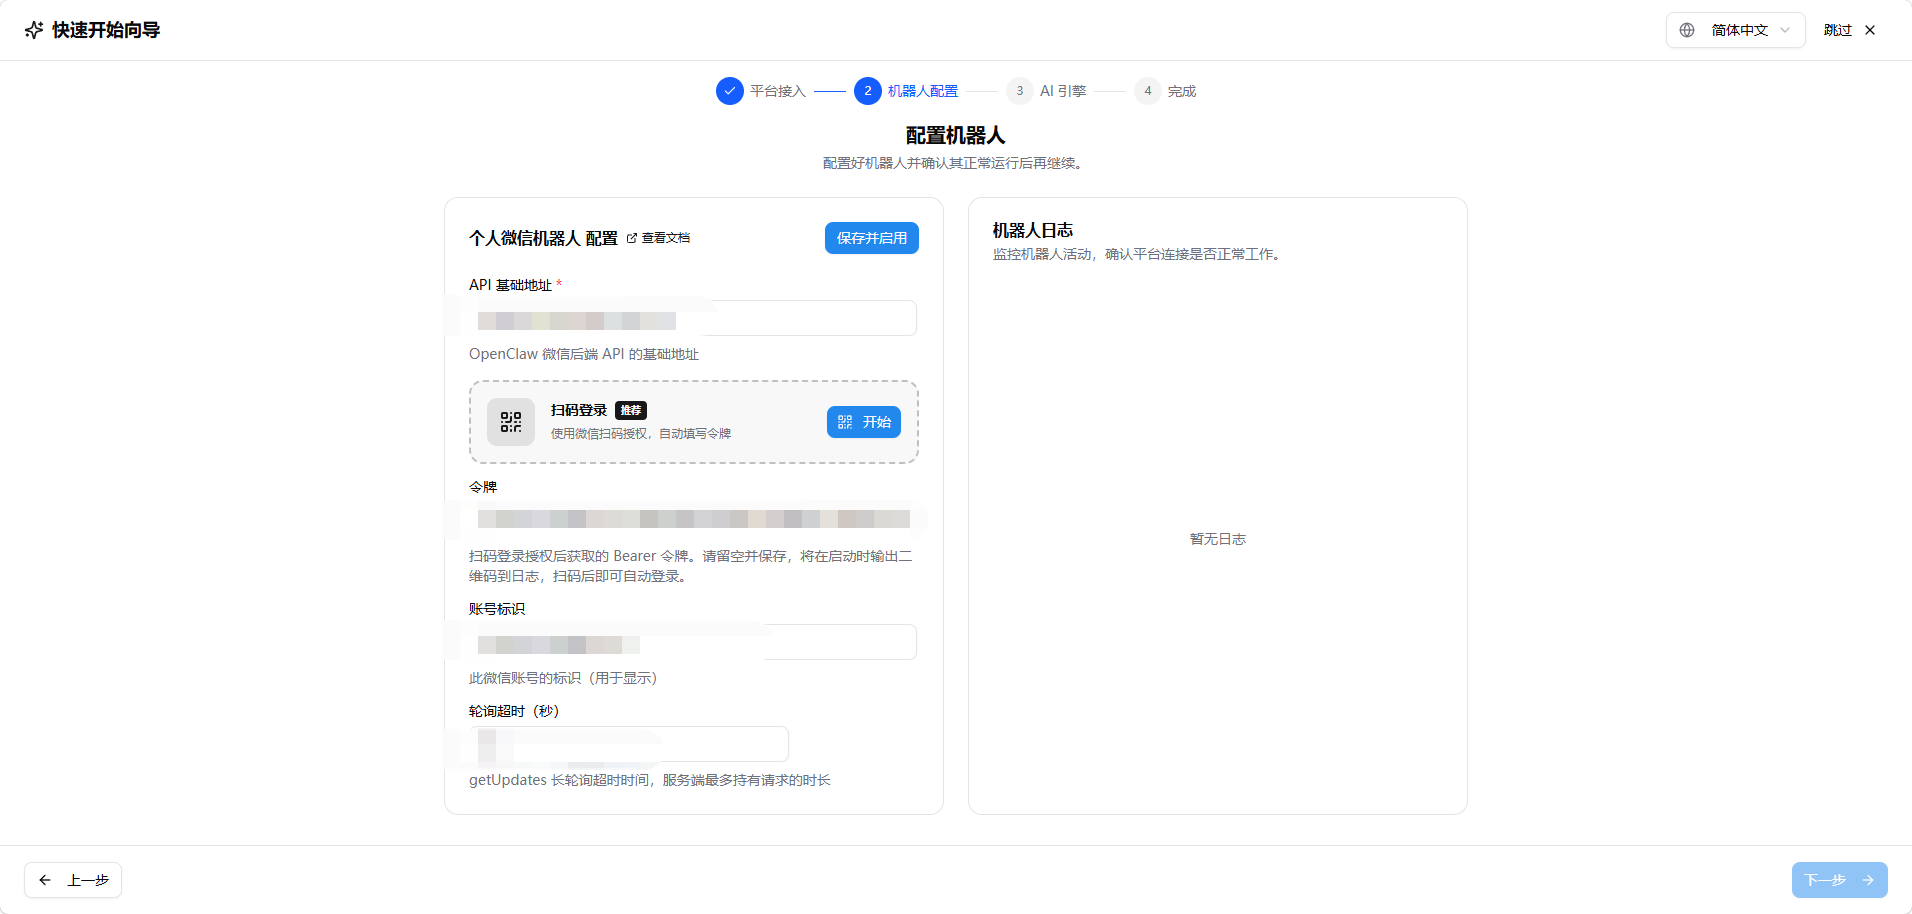The image size is (1912, 914).
Task: Click the right arrow icon in 下一步
Action: click(x=1868, y=880)
